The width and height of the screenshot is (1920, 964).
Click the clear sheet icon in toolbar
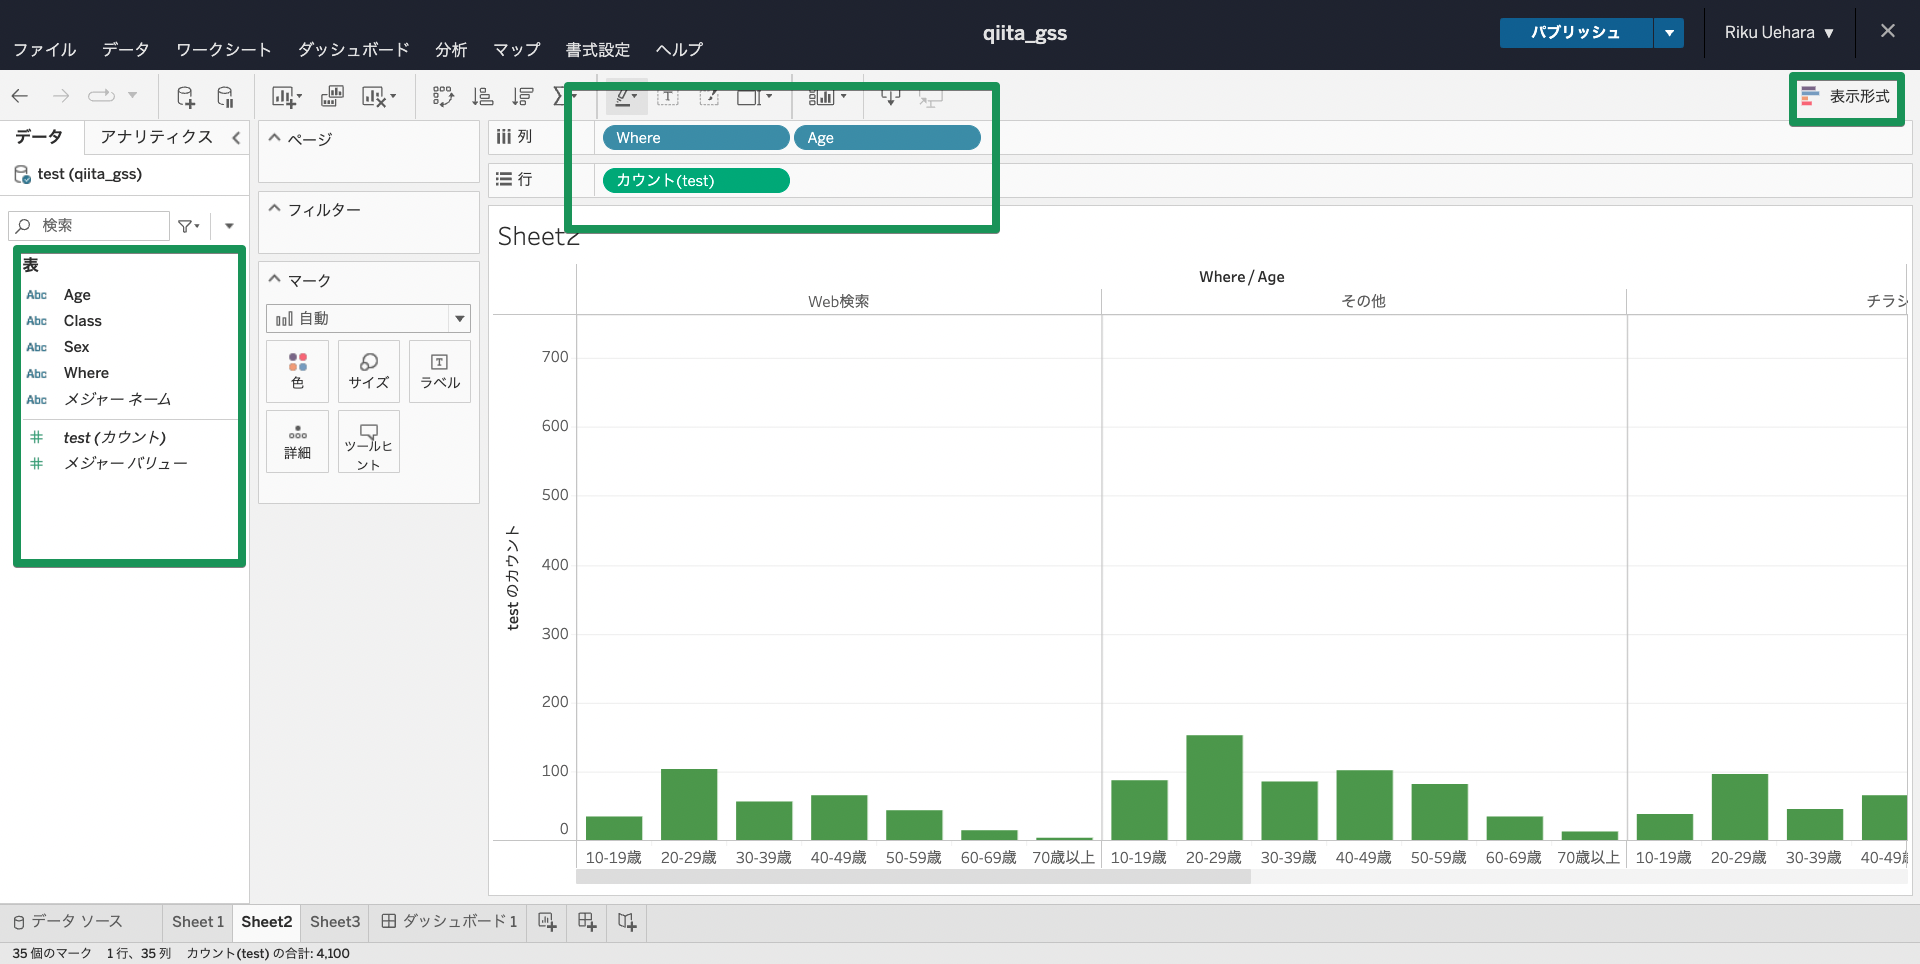[373, 96]
